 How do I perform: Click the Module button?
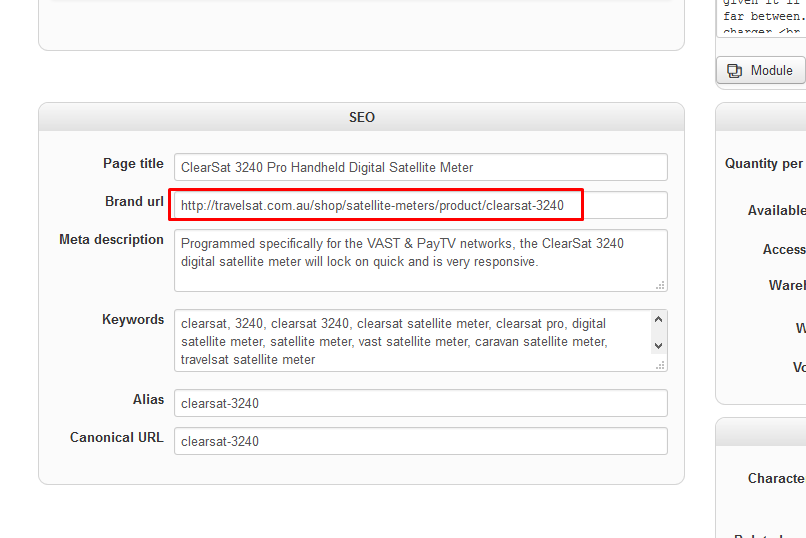pos(761,70)
